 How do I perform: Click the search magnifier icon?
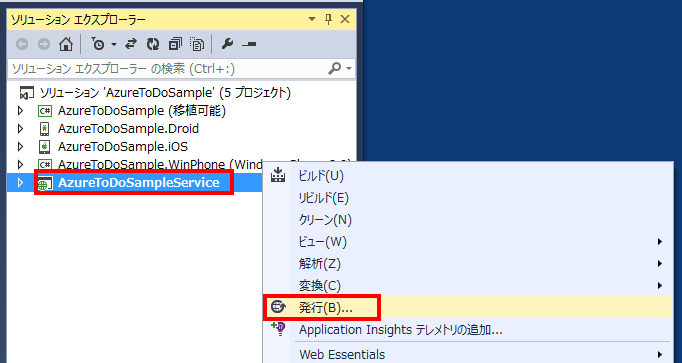point(334,68)
